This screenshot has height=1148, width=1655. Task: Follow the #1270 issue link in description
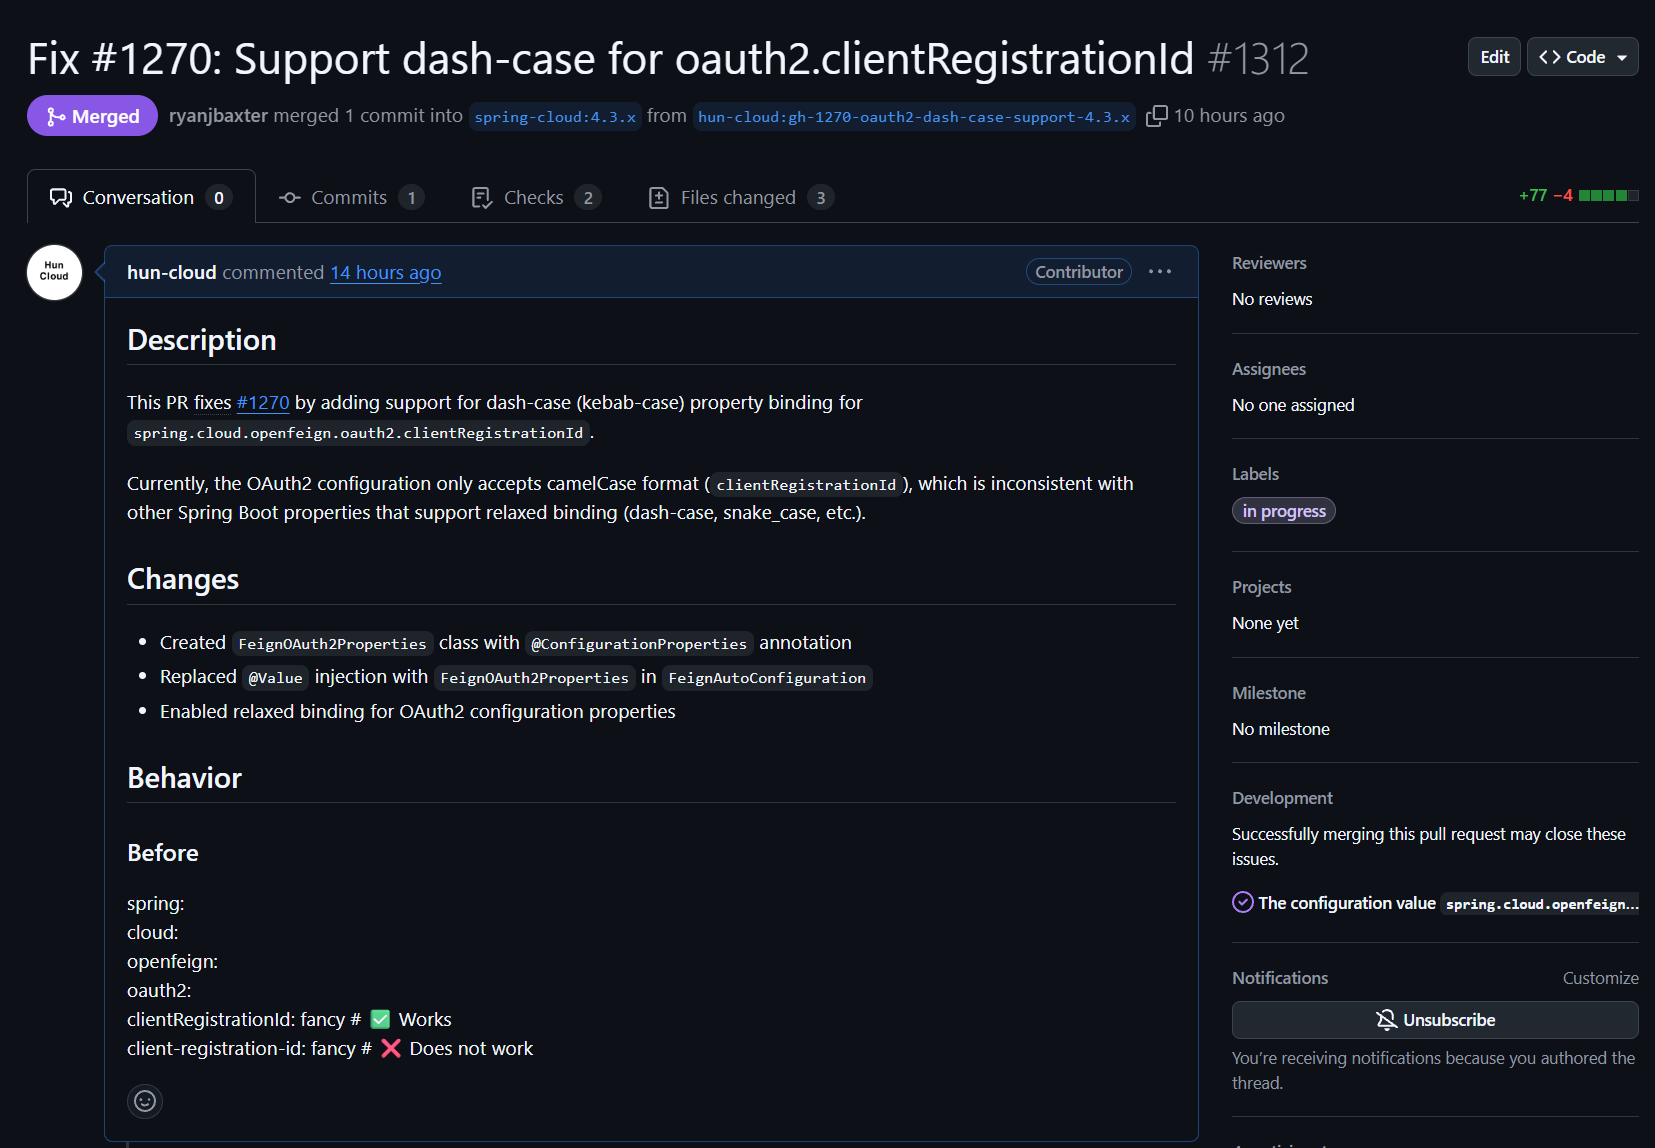(263, 402)
